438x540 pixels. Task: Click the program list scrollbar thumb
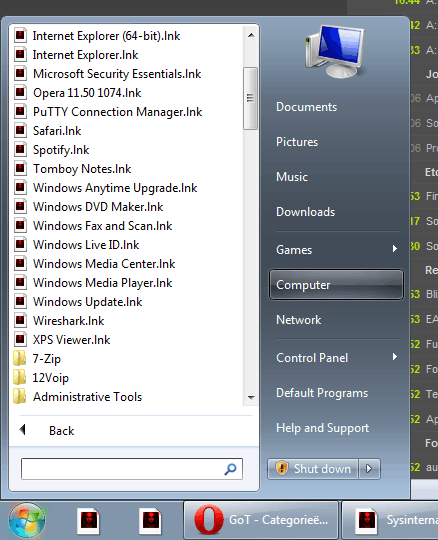pyautogui.click(x=250, y=98)
